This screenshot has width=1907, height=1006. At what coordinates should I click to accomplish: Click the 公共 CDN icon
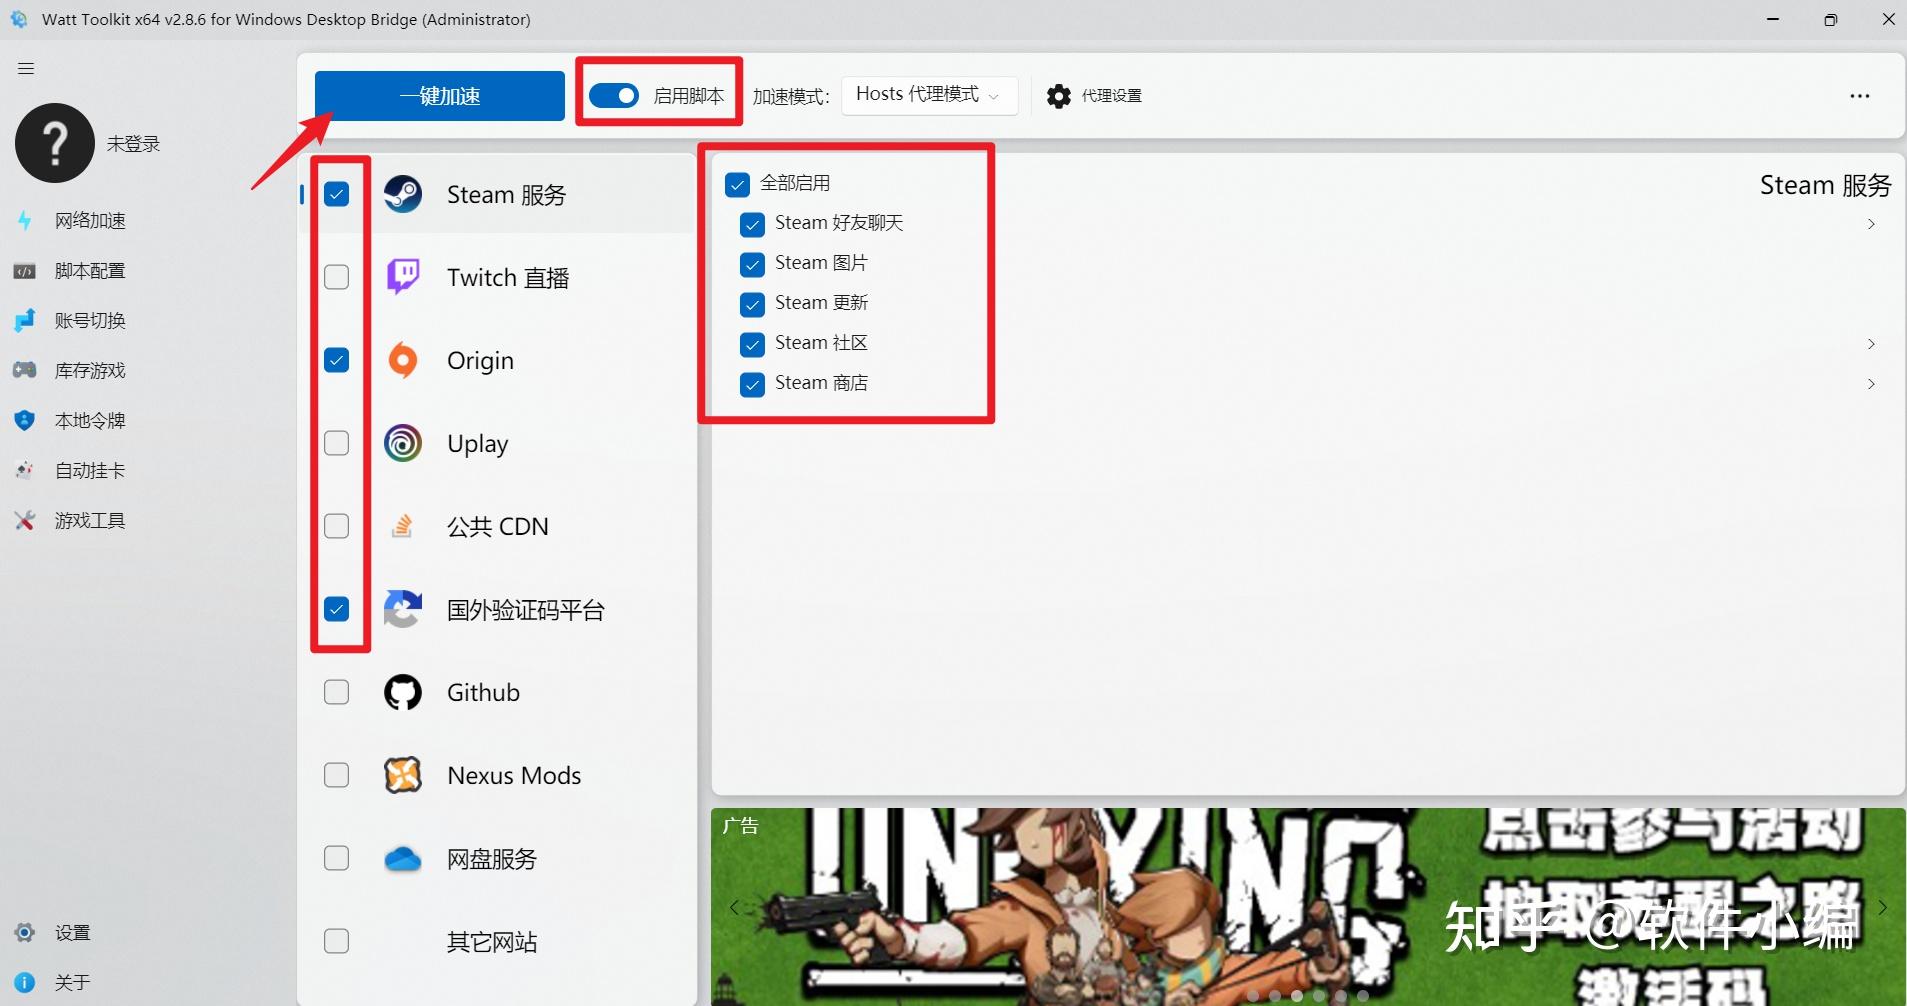point(402,526)
